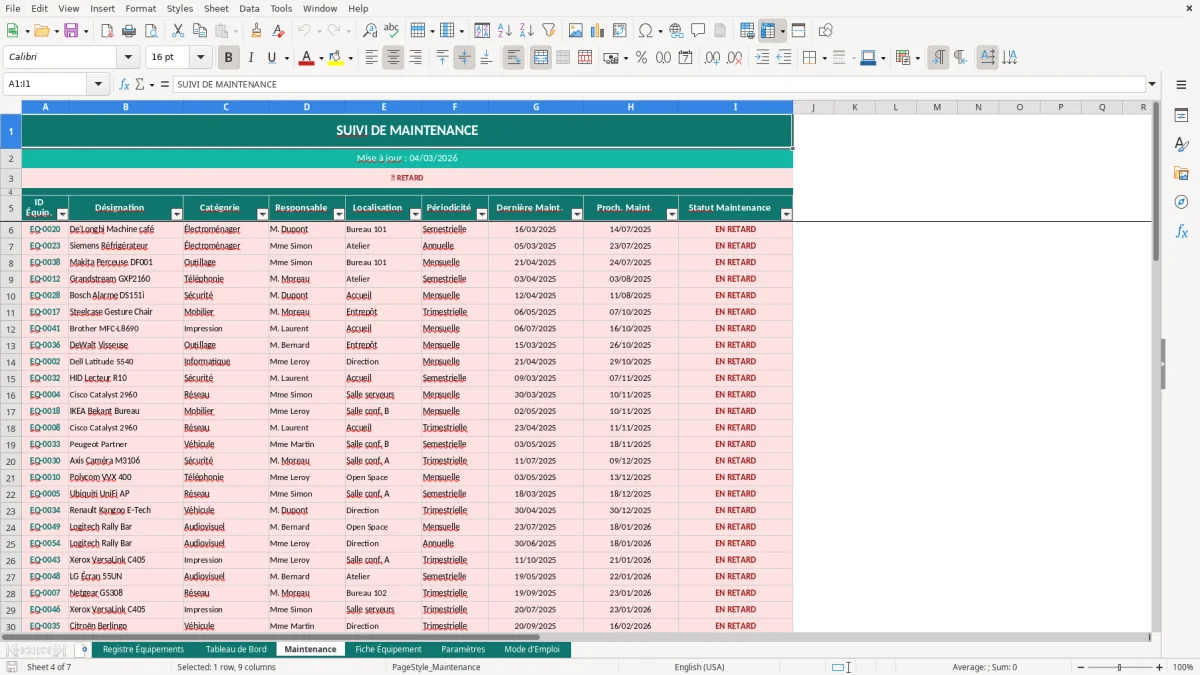The image size is (1200, 675).
Task: Switch to the Tableau de Bord sheet
Action: tap(236, 649)
